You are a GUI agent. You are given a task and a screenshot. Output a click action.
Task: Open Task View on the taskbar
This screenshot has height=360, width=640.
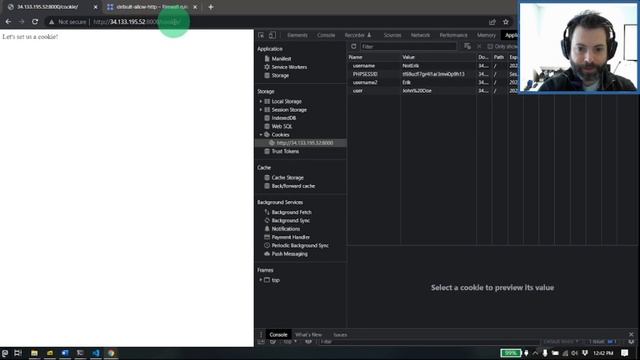(x=18, y=353)
